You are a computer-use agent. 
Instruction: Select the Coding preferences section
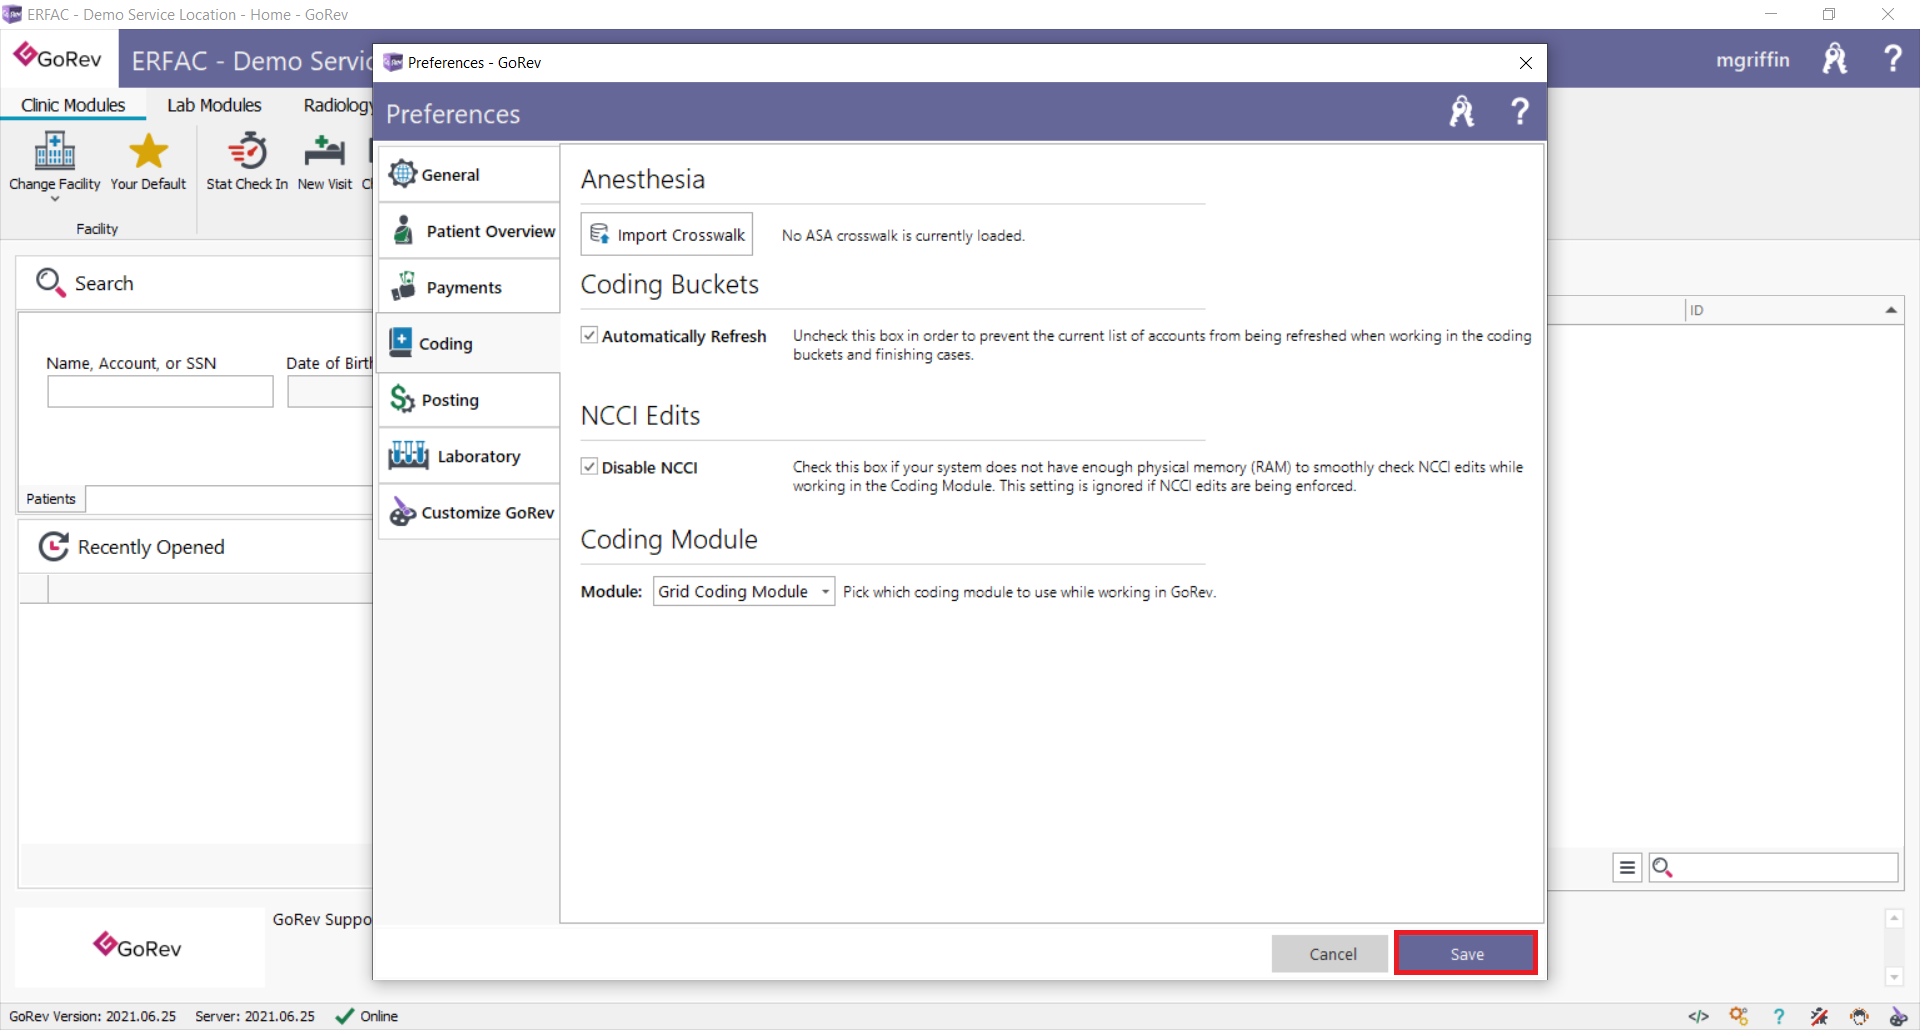click(469, 343)
